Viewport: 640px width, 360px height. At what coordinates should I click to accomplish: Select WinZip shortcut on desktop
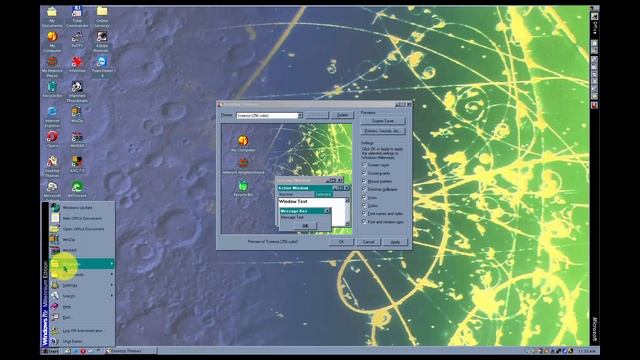tap(77, 115)
